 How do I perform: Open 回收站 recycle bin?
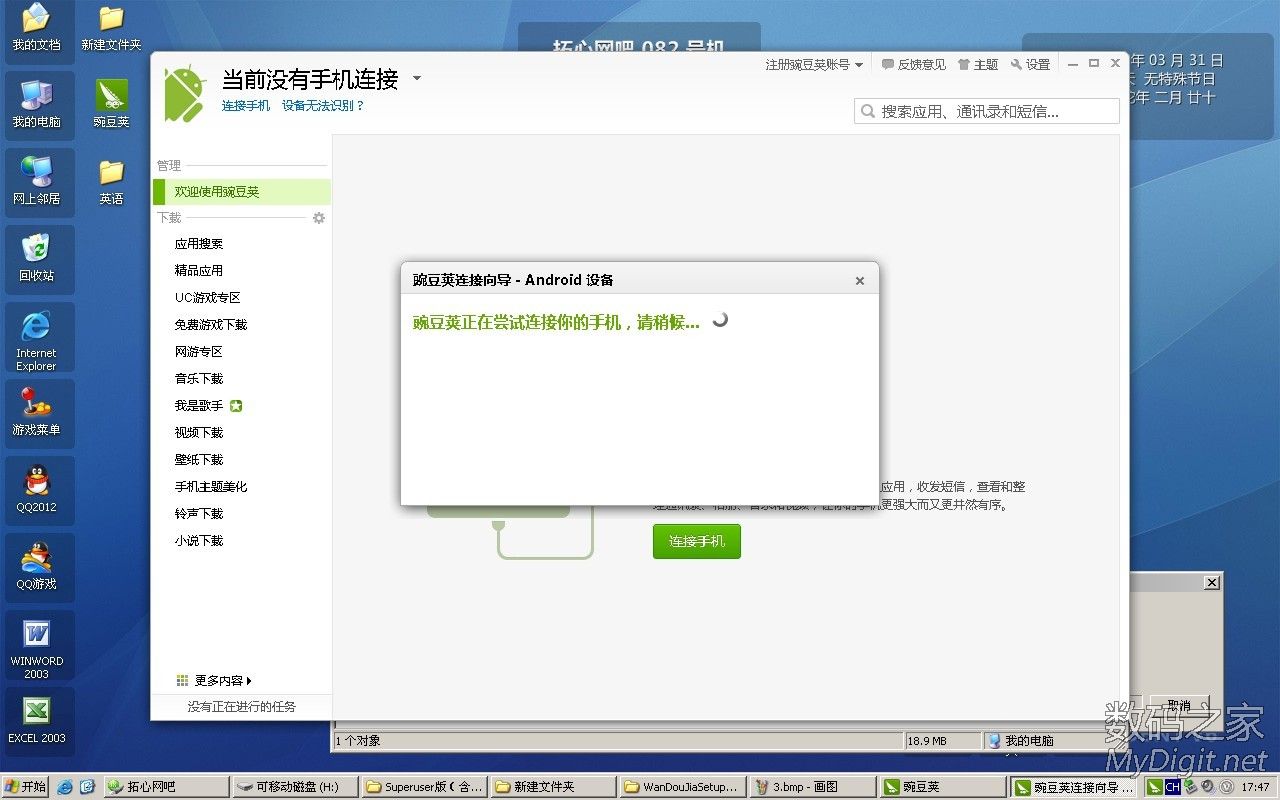(36, 258)
